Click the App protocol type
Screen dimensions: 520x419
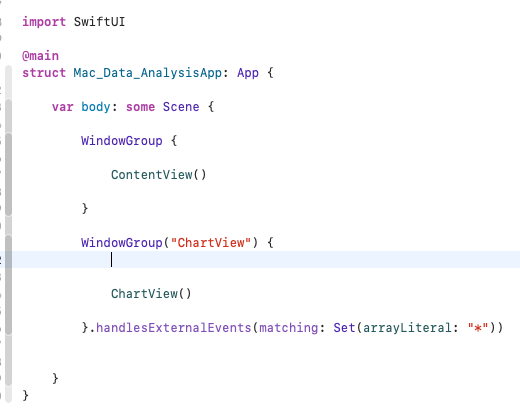pos(248,73)
